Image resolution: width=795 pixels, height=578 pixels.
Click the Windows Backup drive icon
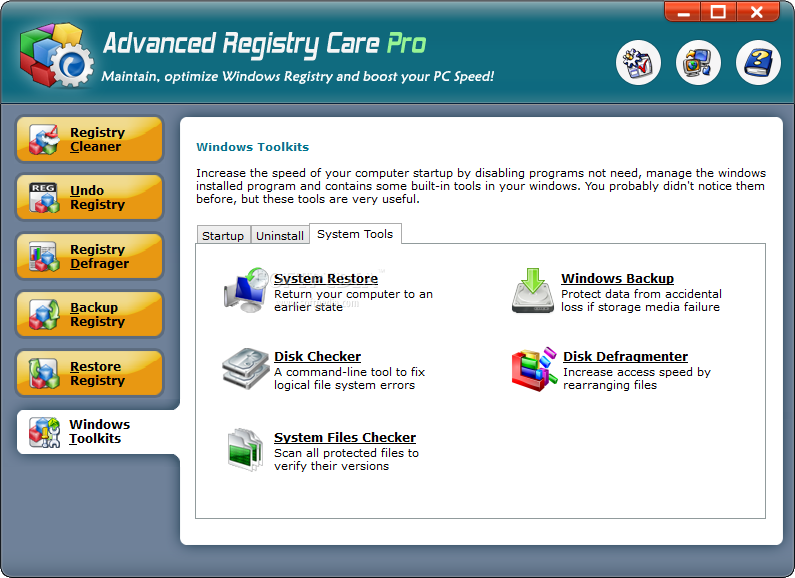pos(532,291)
